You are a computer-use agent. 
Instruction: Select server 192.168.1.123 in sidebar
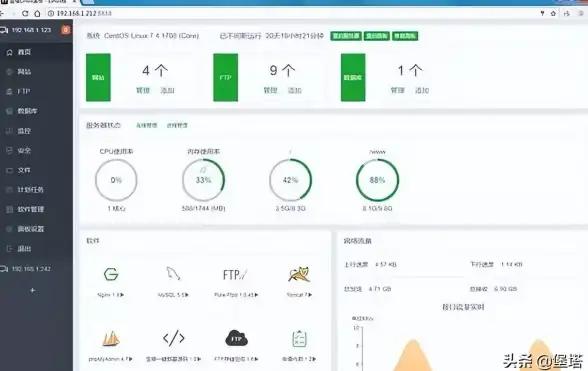(x=31, y=30)
